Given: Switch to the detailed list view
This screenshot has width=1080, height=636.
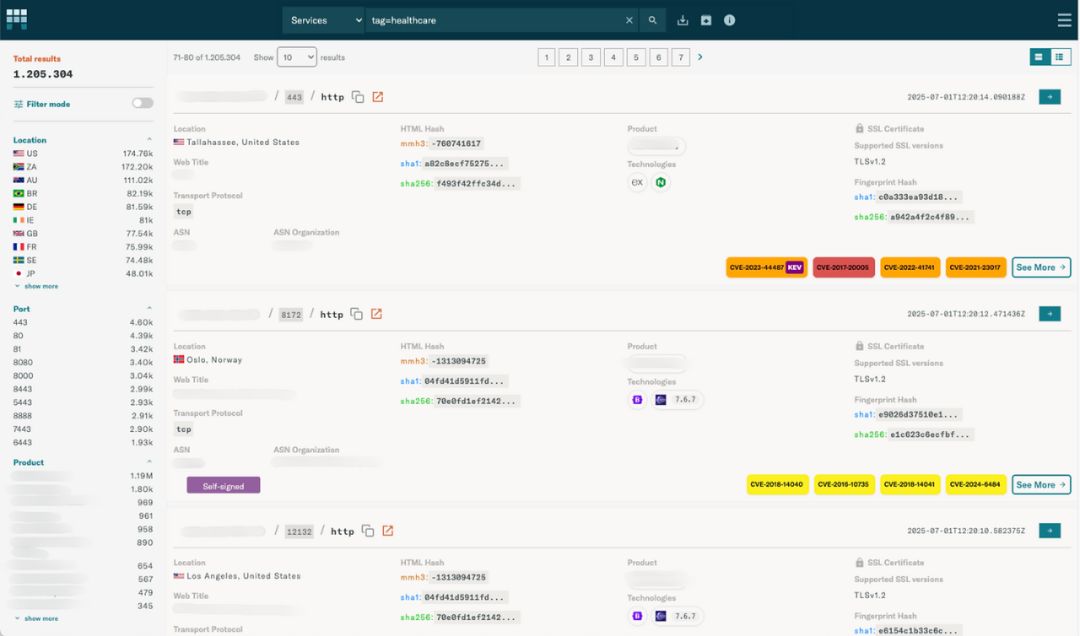Looking at the screenshot, I should point(1060,57).
